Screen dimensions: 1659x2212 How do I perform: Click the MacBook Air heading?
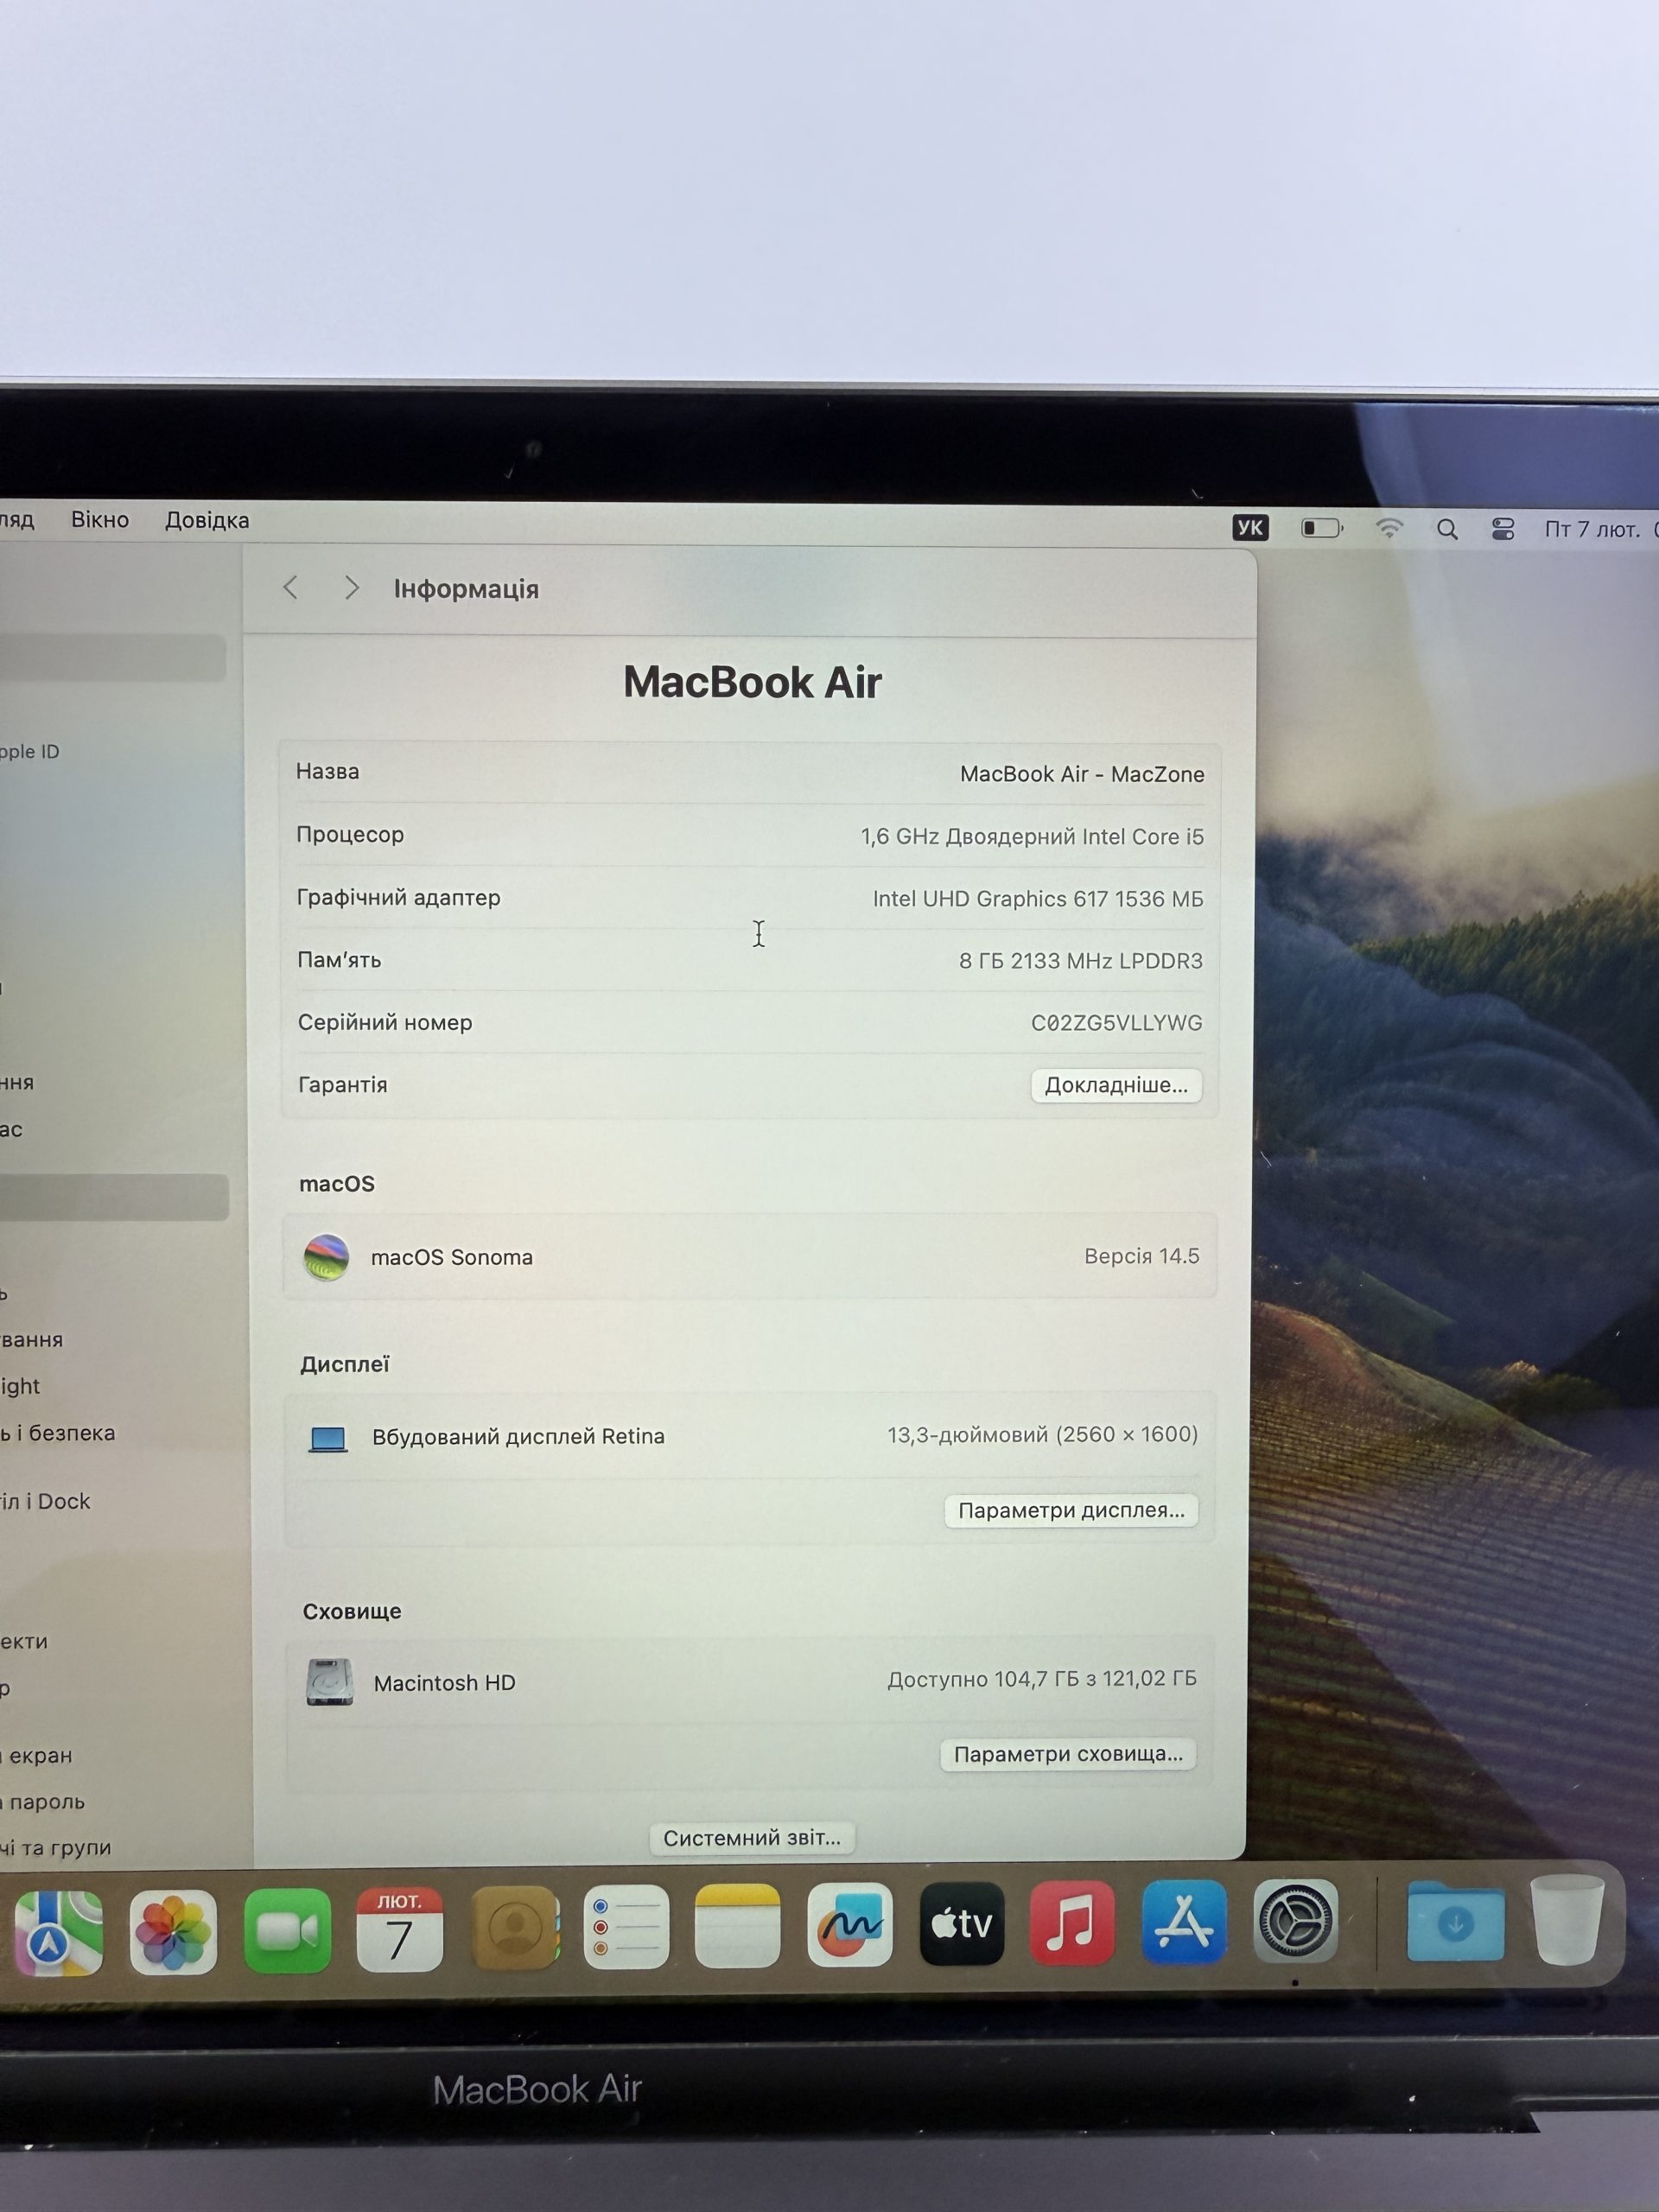click(x=752, y=682)
